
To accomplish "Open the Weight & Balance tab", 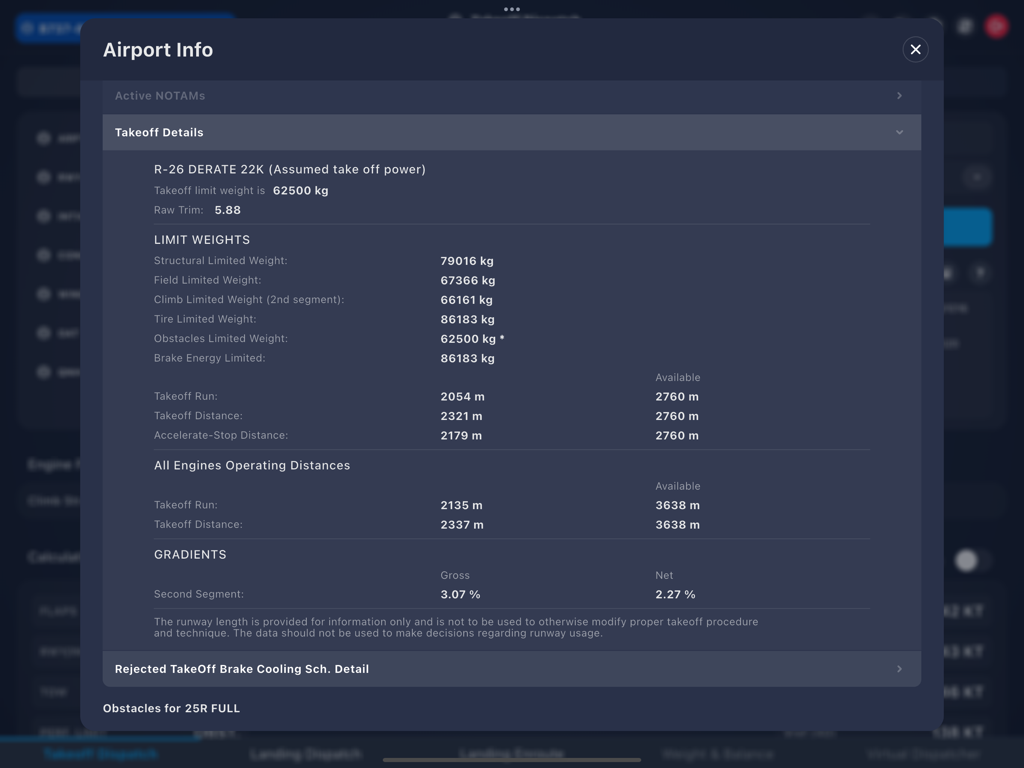I will click(x=716, y=754).
